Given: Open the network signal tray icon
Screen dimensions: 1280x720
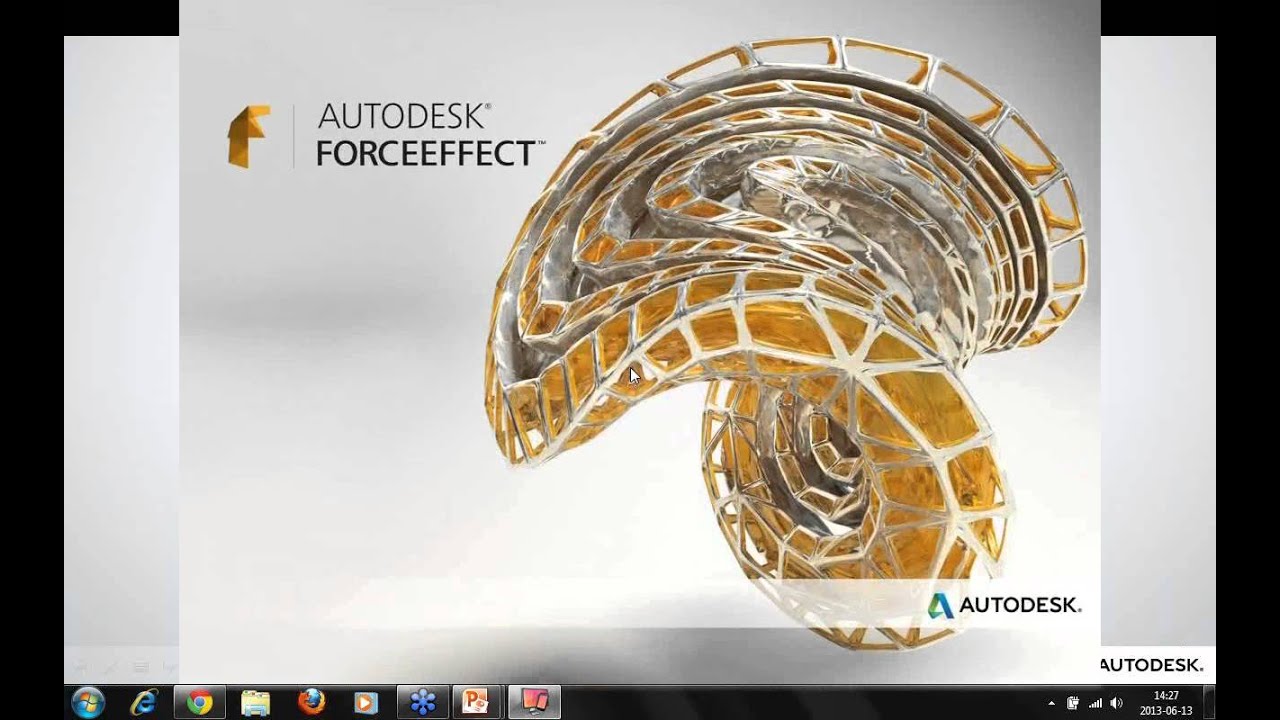Looking at the screenshot, I should (1095, 703).
